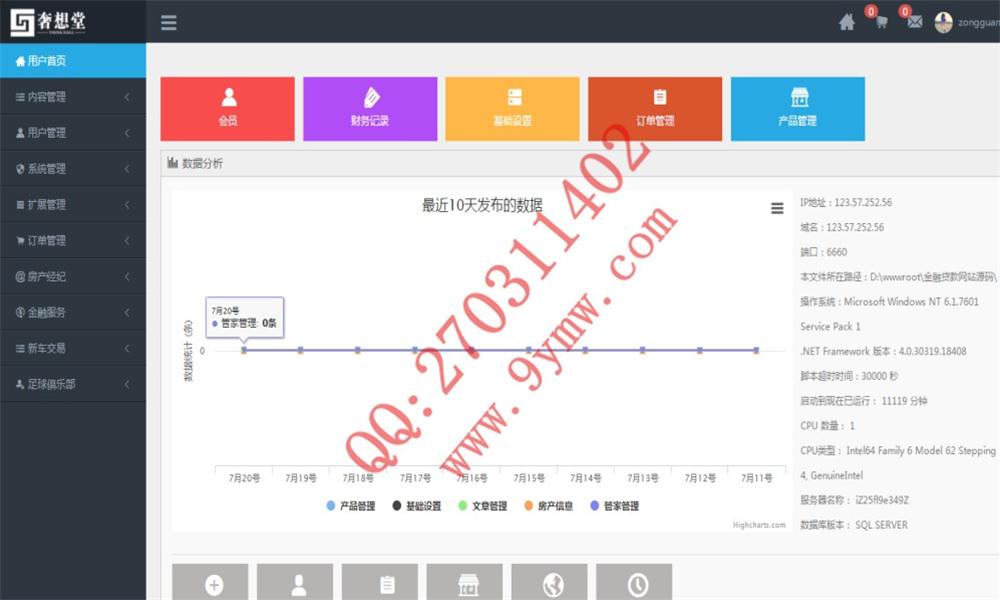Expand chevron next to 内容管理
The width and height of the screenshot is (1000, 600).
[x=127, y=97]
